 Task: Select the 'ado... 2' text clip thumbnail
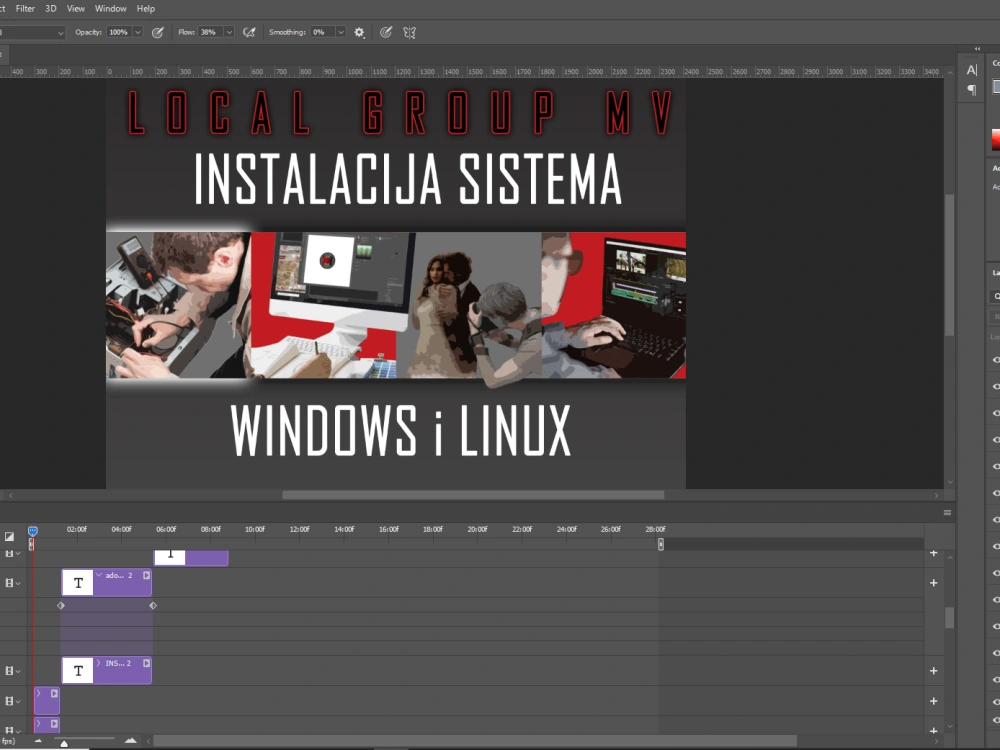pyautogui.click(x=78, y=583)
